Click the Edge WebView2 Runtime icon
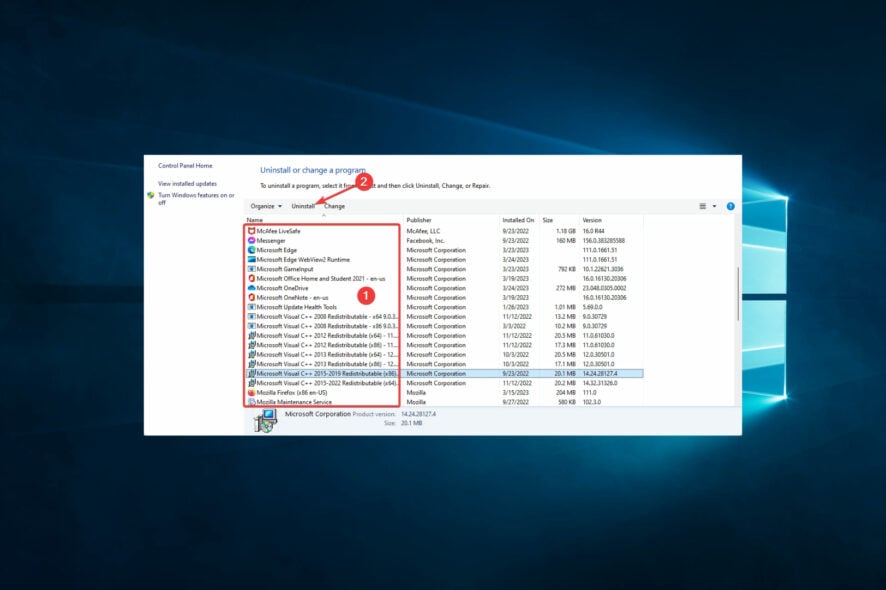886x590 pixels. (251, 259)
